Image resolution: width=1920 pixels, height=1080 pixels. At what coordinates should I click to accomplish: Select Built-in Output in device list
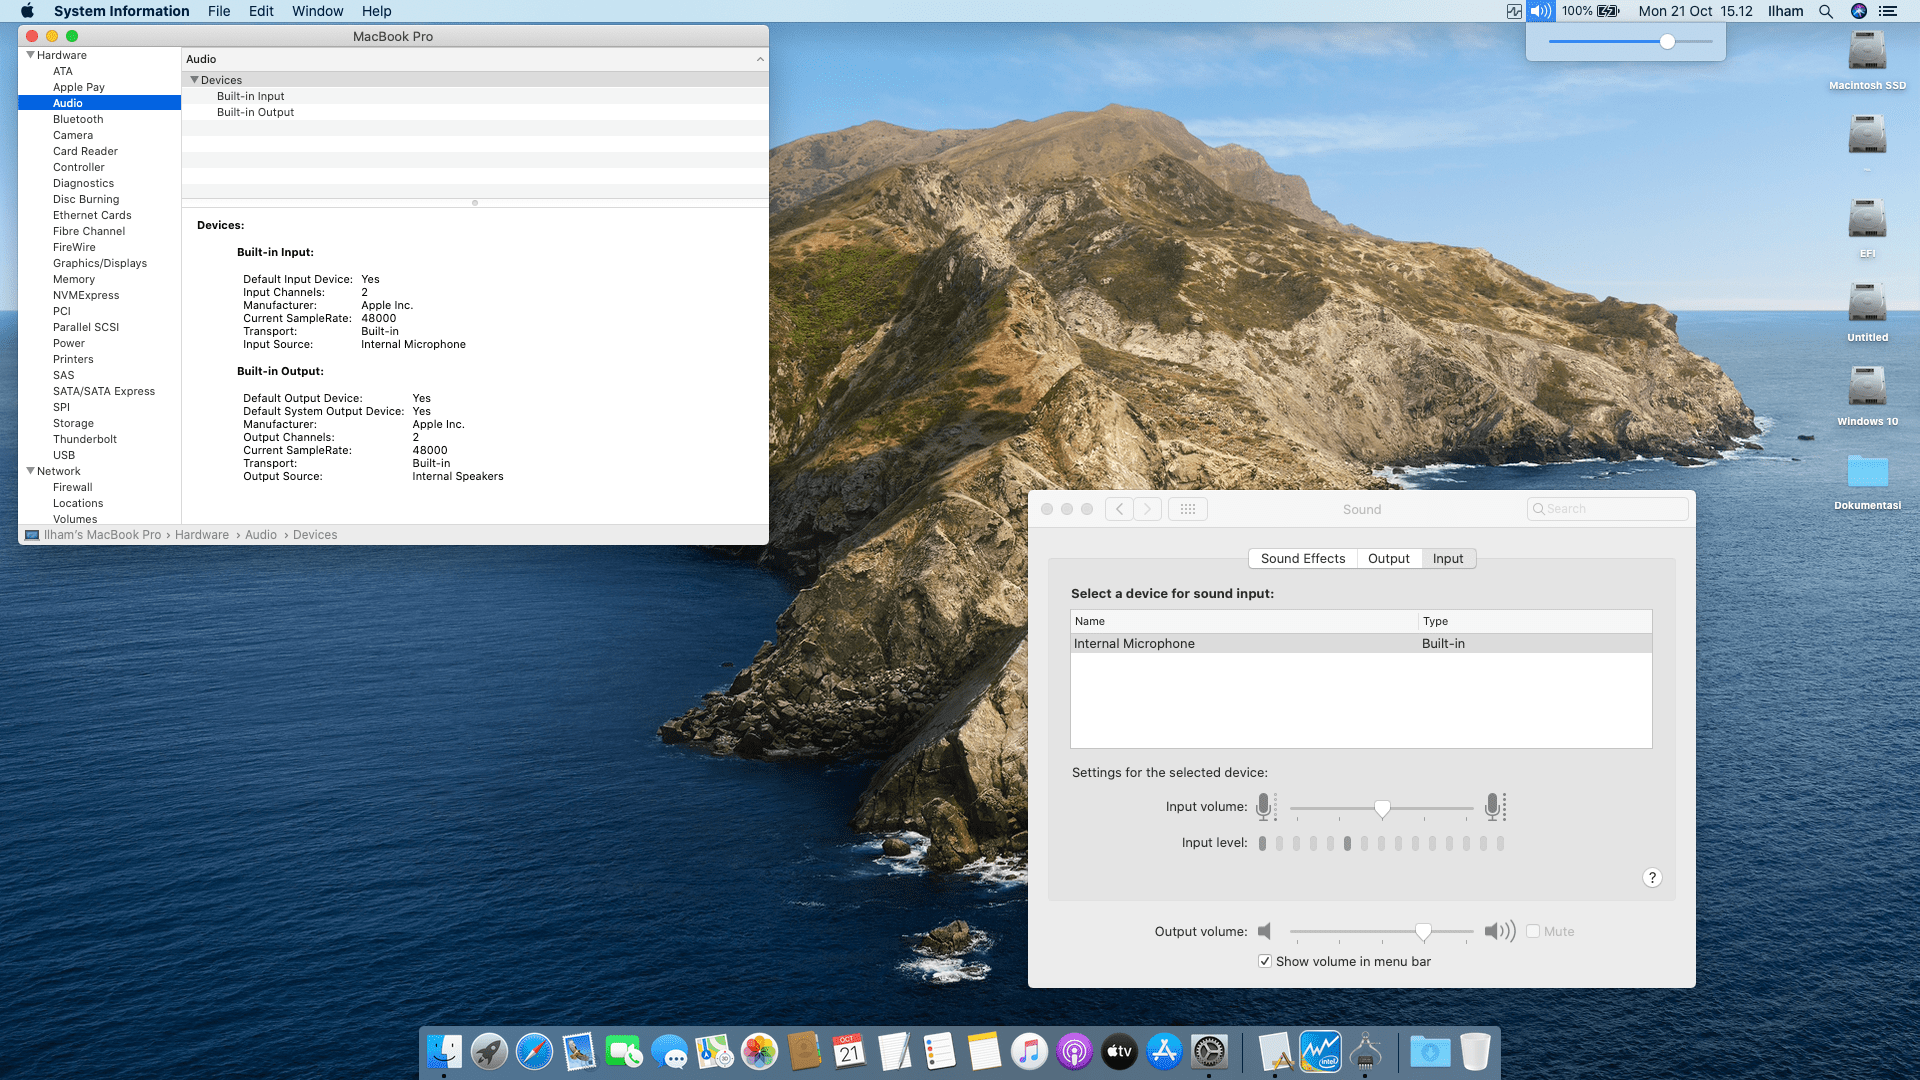255,112
